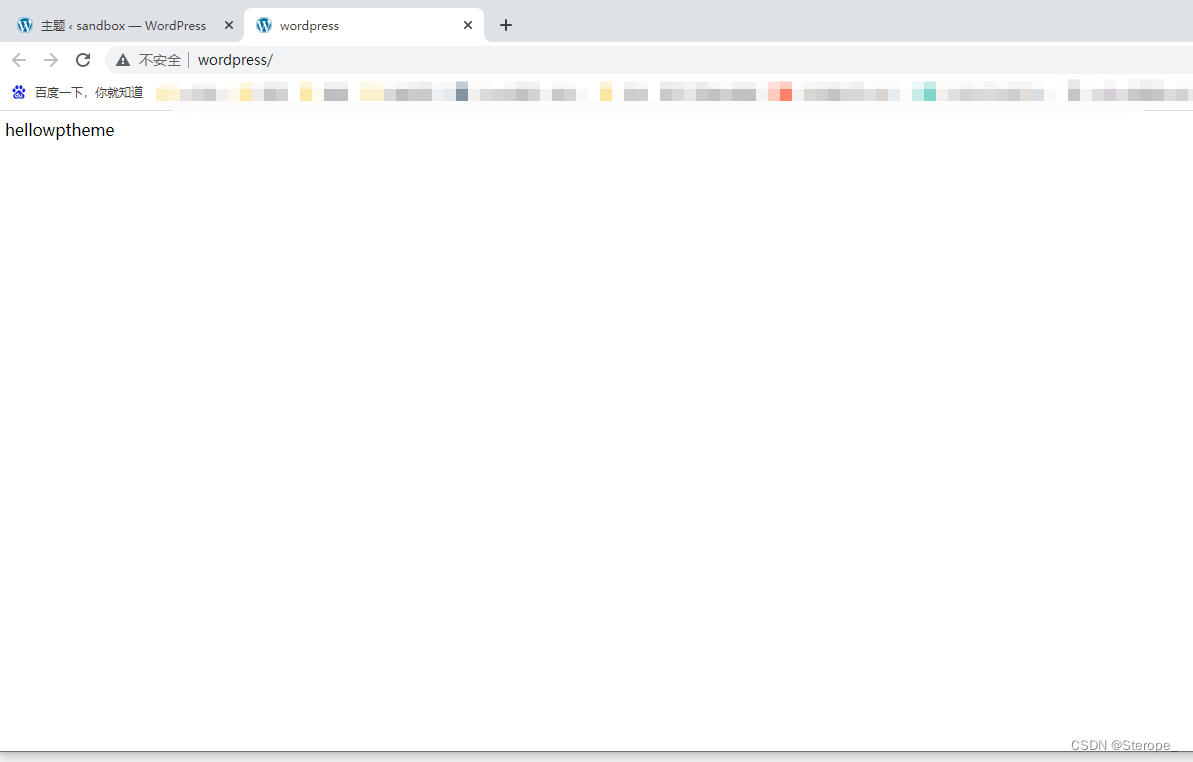The width and height of the screenshot is (1193, 762).
Task: Click the hellowptheme page text
Action: [x=60, y=131]
